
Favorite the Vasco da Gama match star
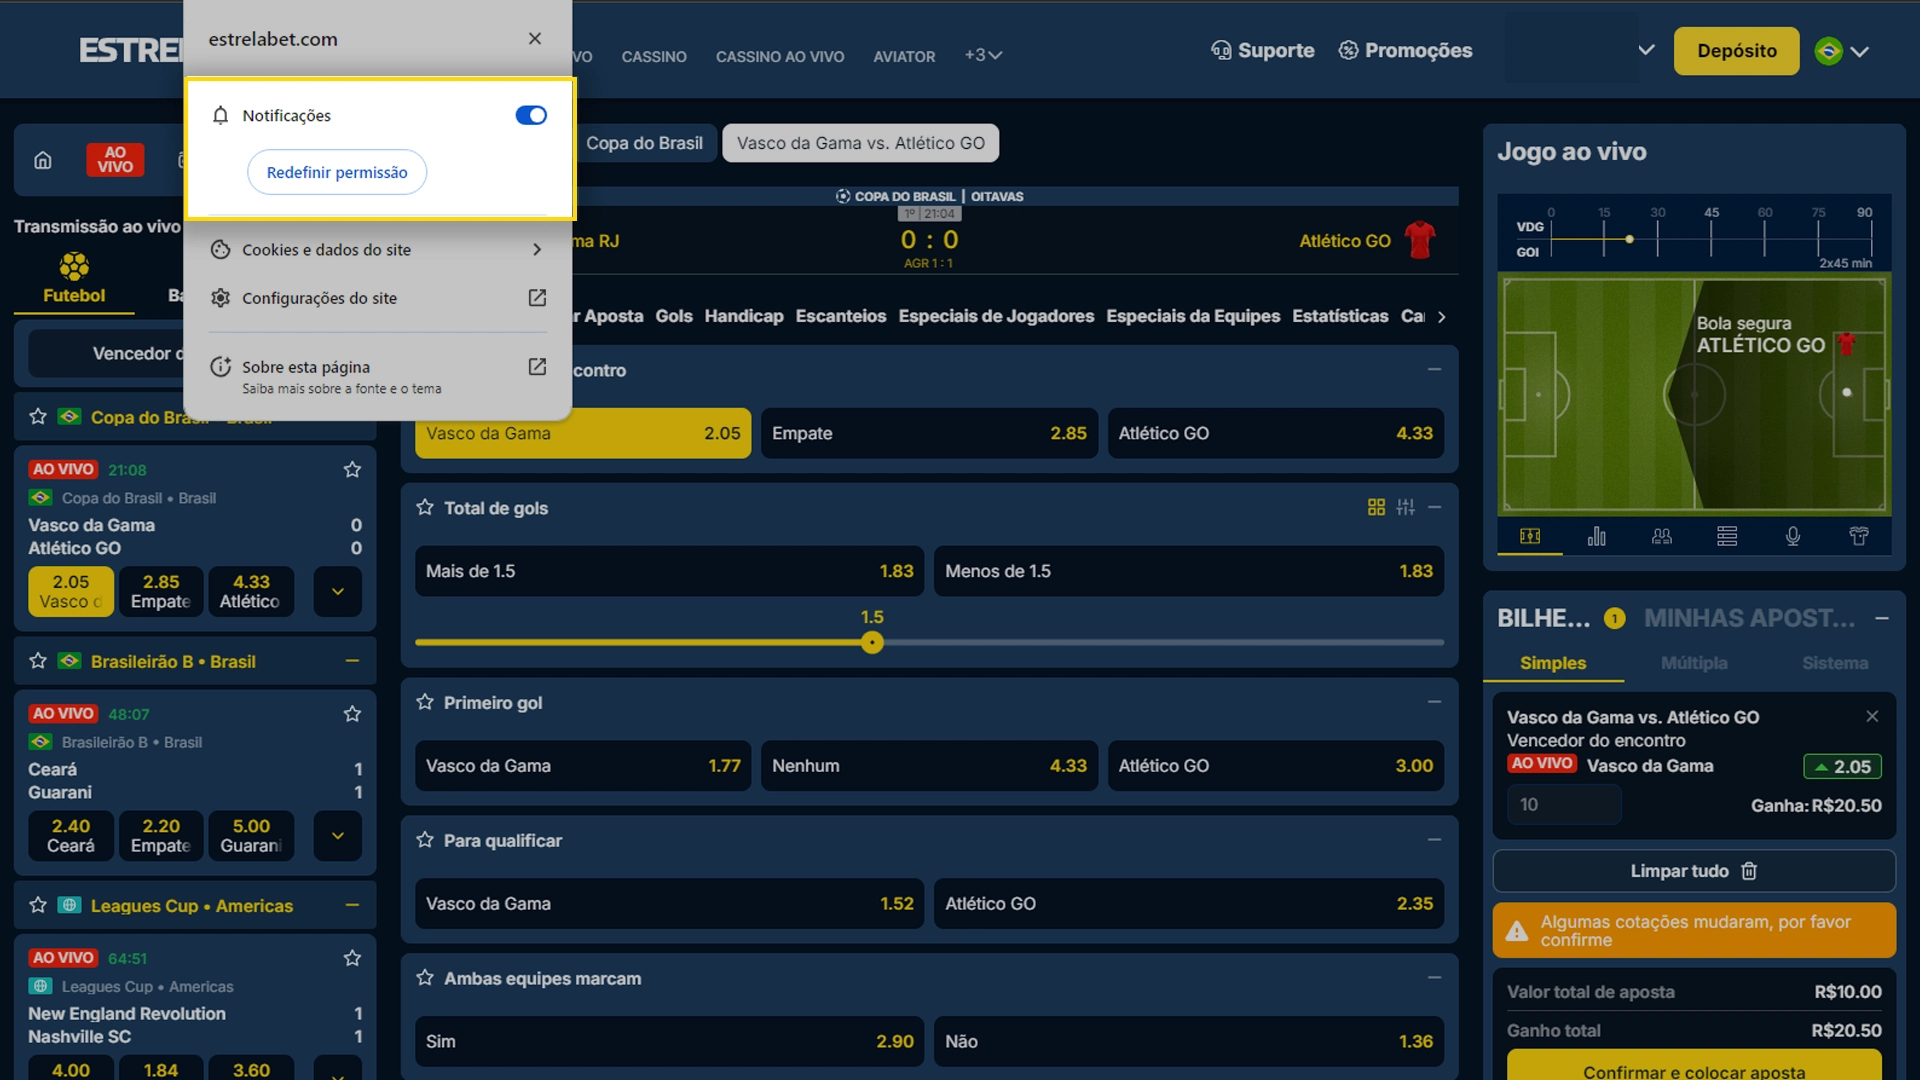[x=352, y=470]
